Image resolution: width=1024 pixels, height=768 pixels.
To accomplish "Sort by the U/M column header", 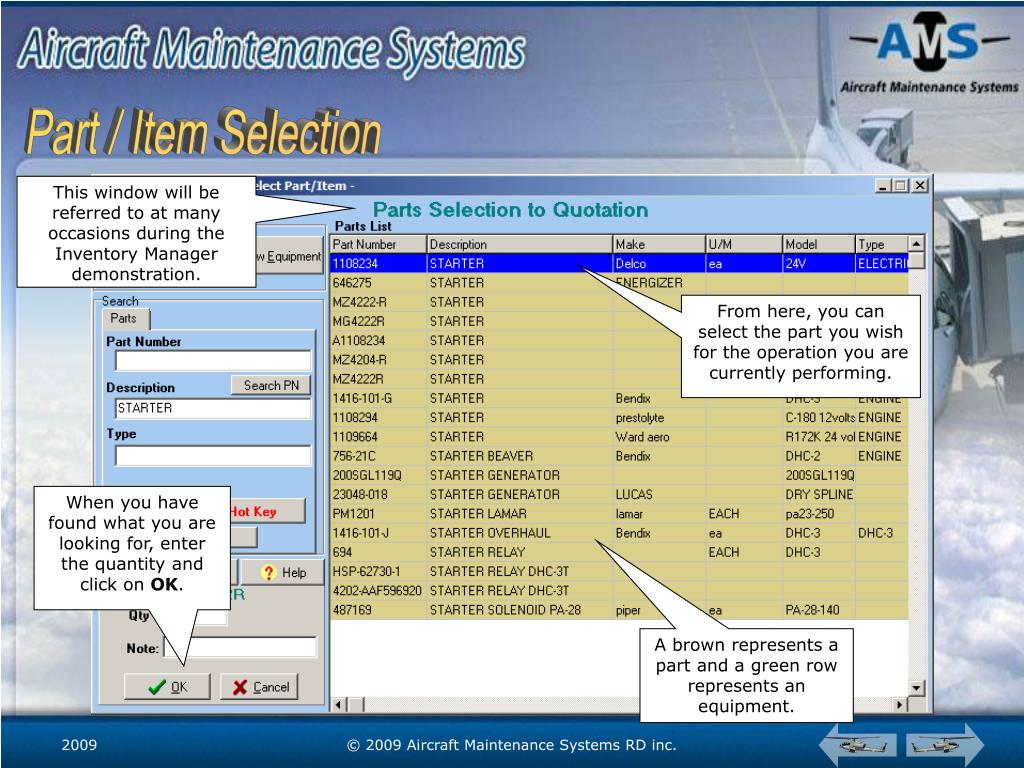I will click(744, 244).
